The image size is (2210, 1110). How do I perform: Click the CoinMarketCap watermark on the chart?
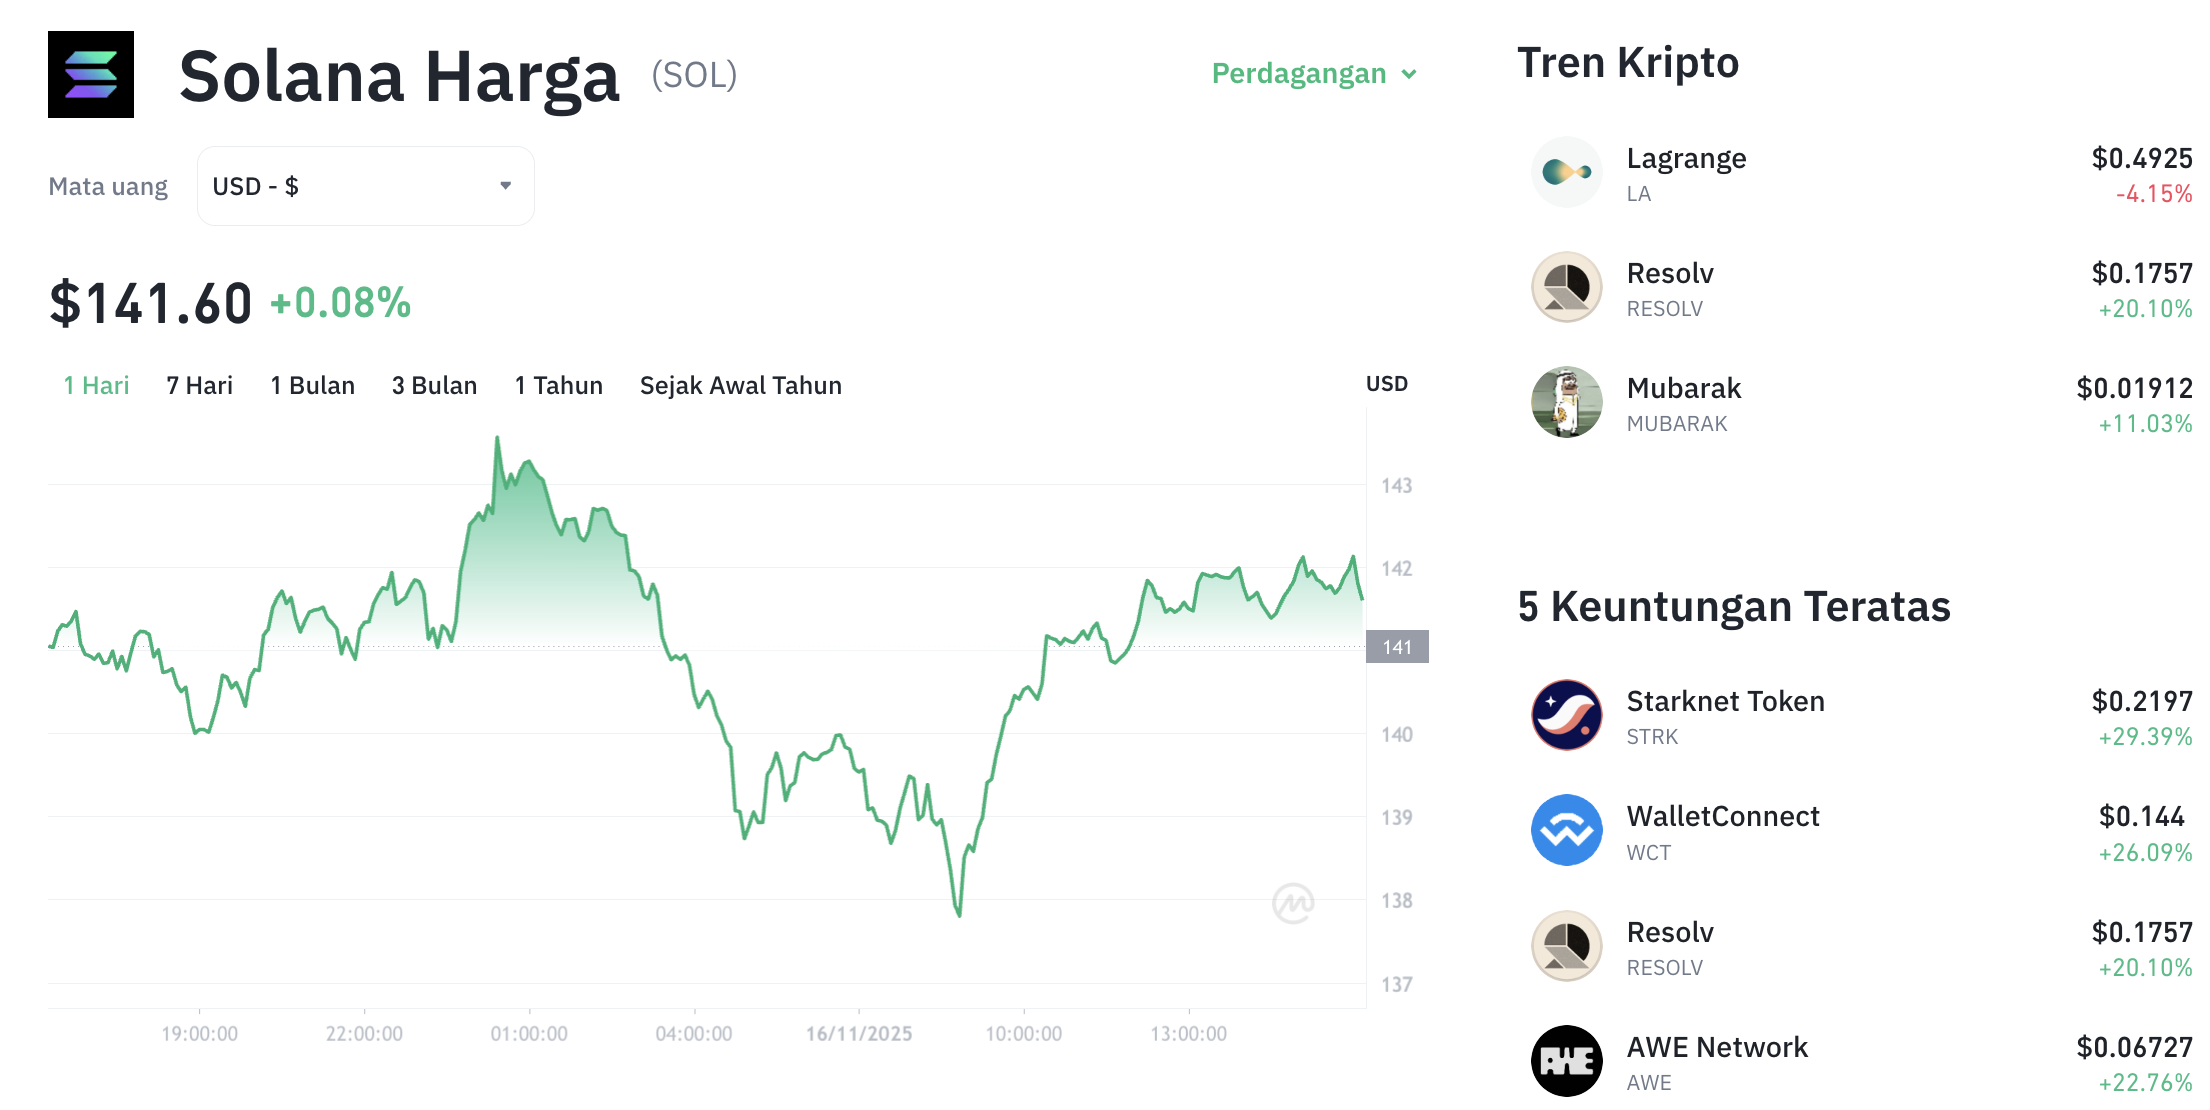[x=1295, y=903]
